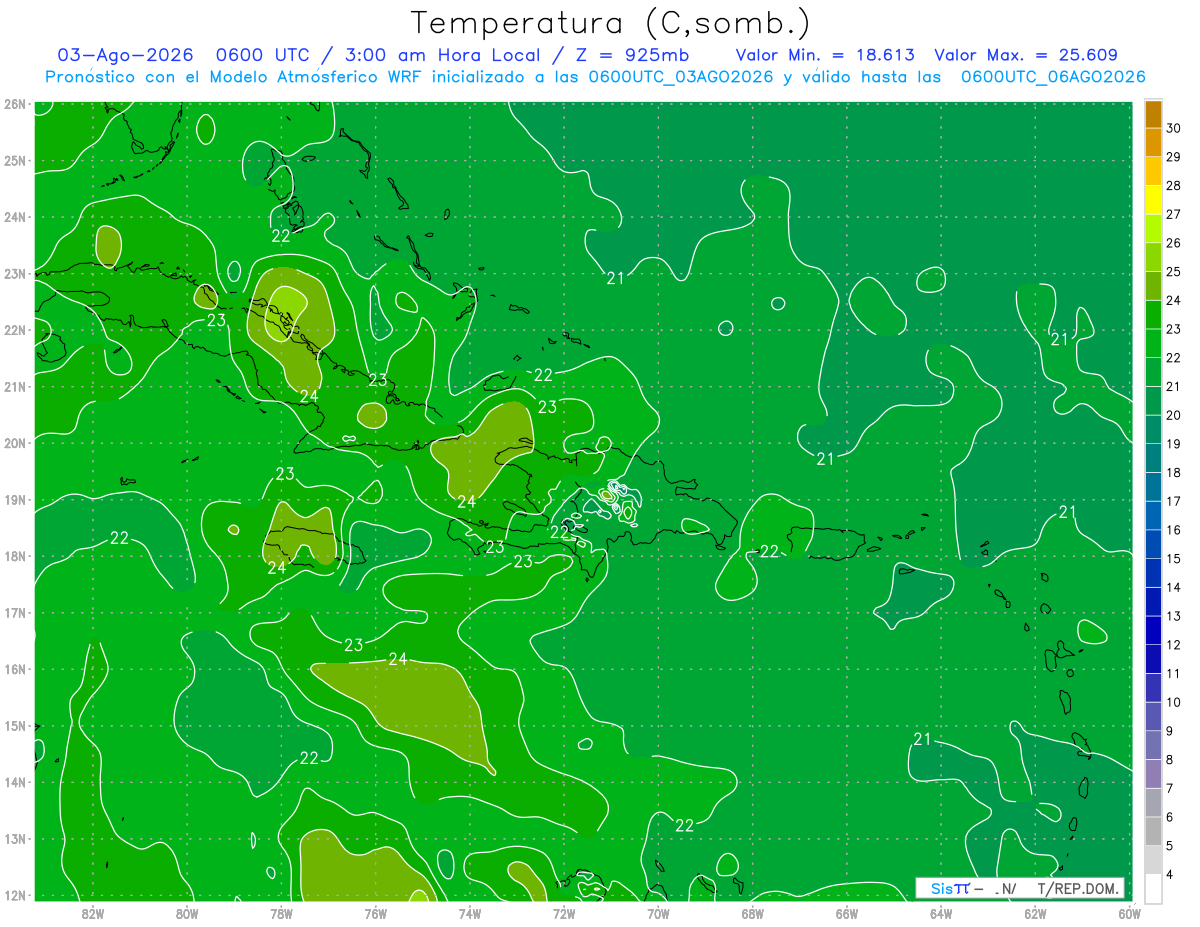
Task: Click the '82W' longitude axis label
Action: [x=93, y=912]
